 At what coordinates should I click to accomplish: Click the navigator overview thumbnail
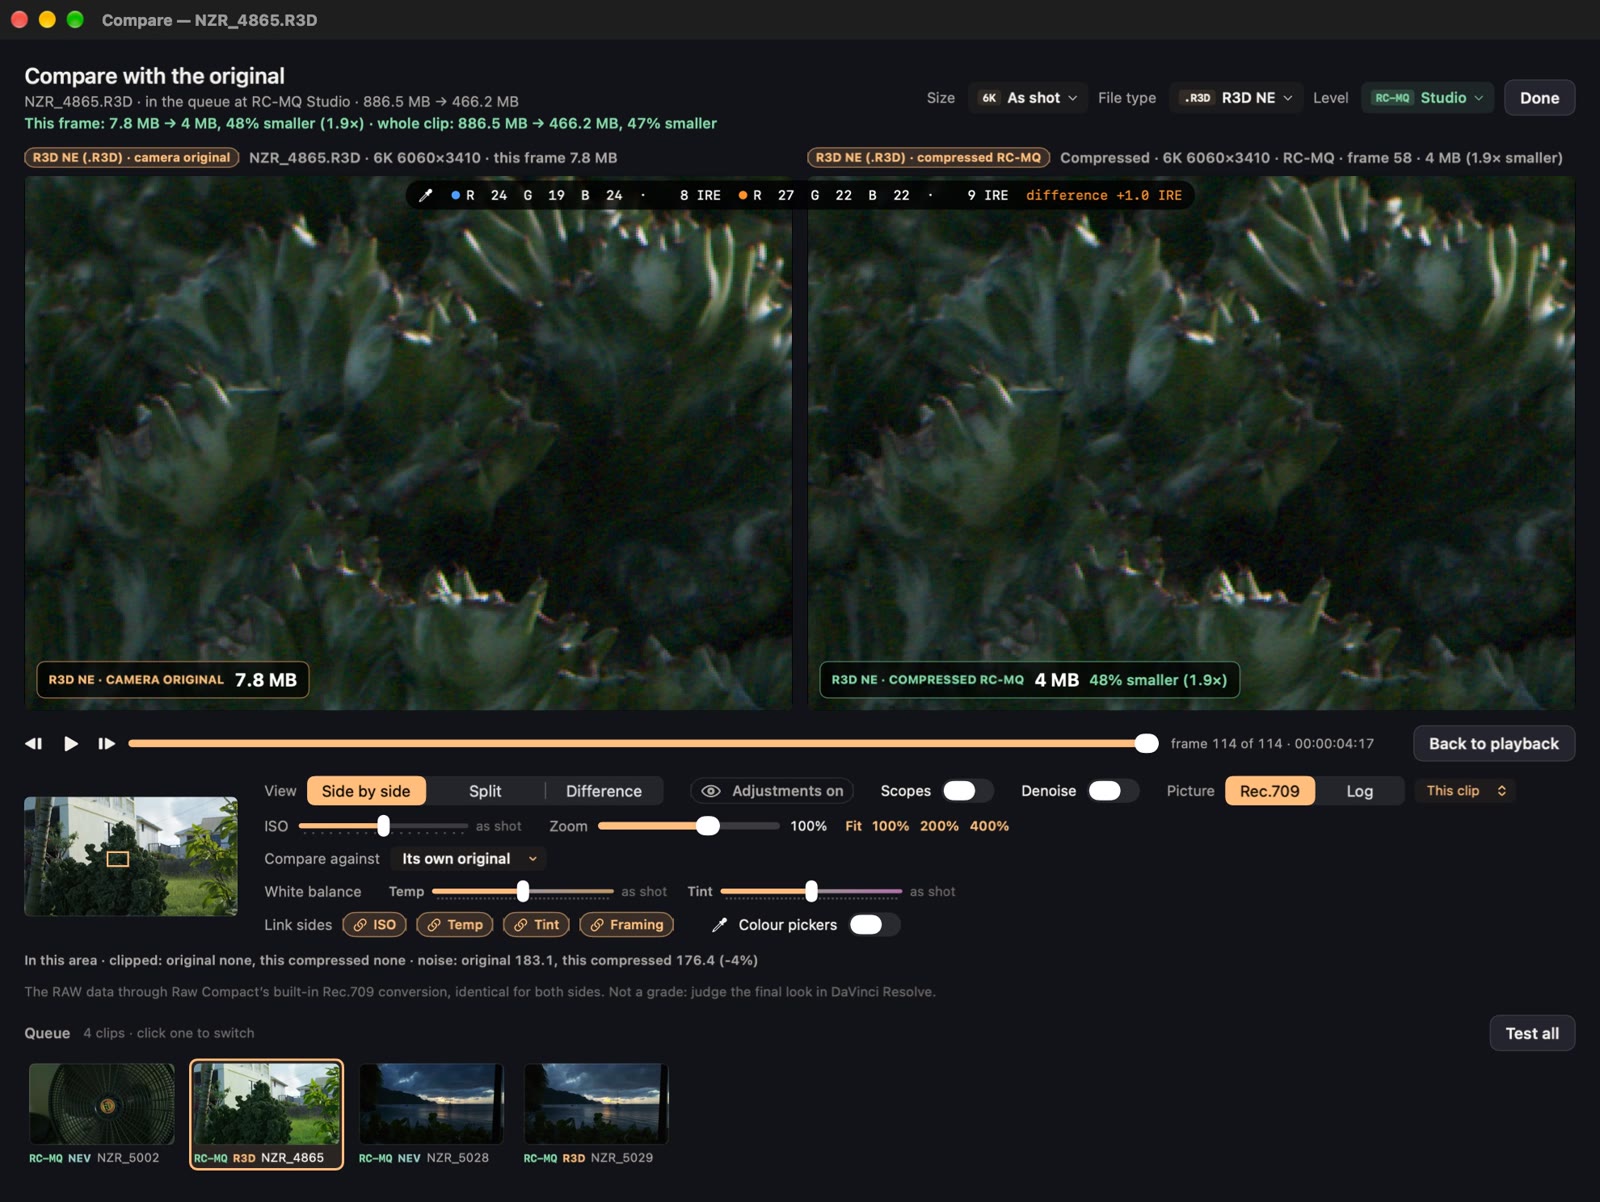pos(131,856)
